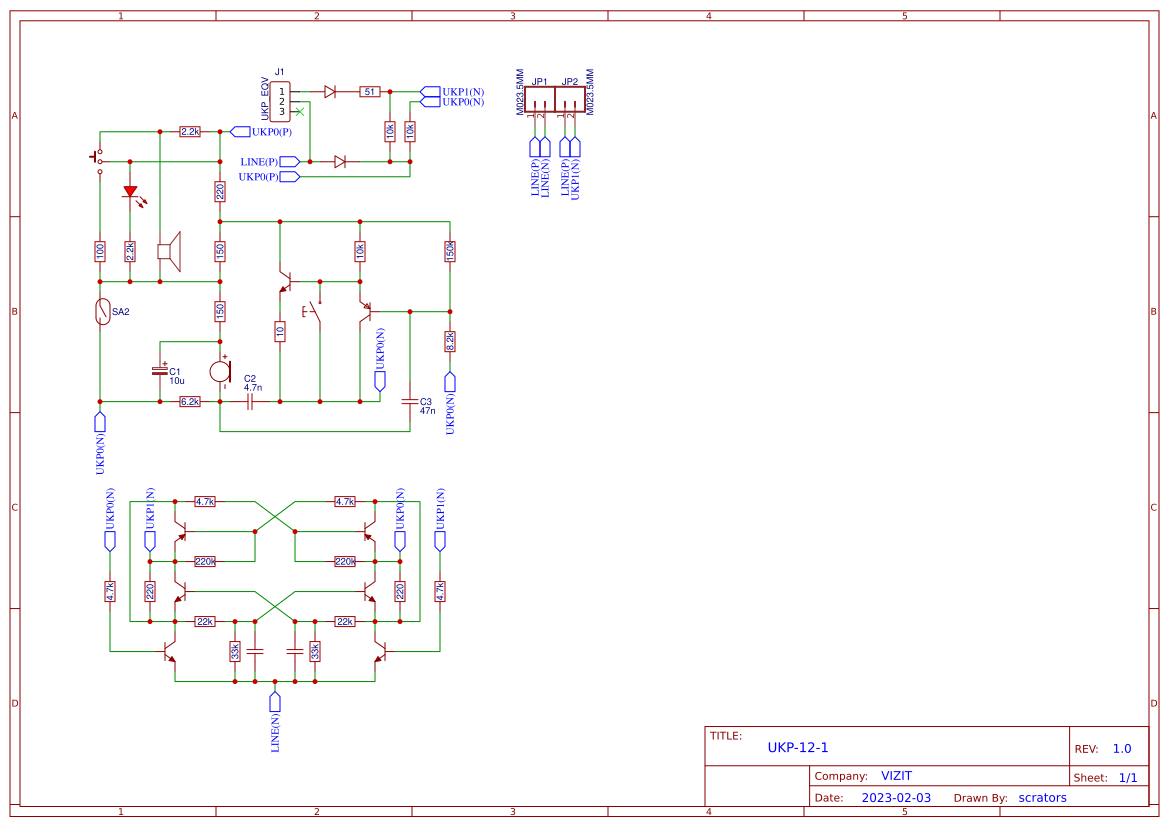Viewport: 1169px width, 827px height.
Task: Click the JP2 jumper header
Action: (x=570, y=99)
